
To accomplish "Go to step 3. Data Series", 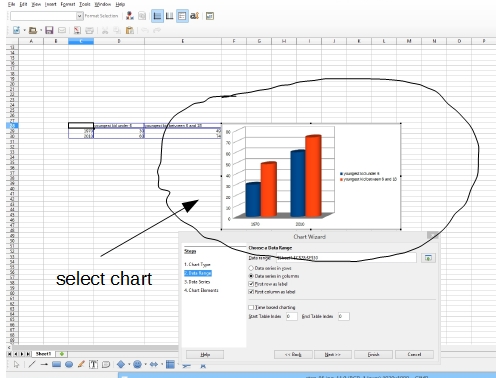I will (x=197, y=282).
